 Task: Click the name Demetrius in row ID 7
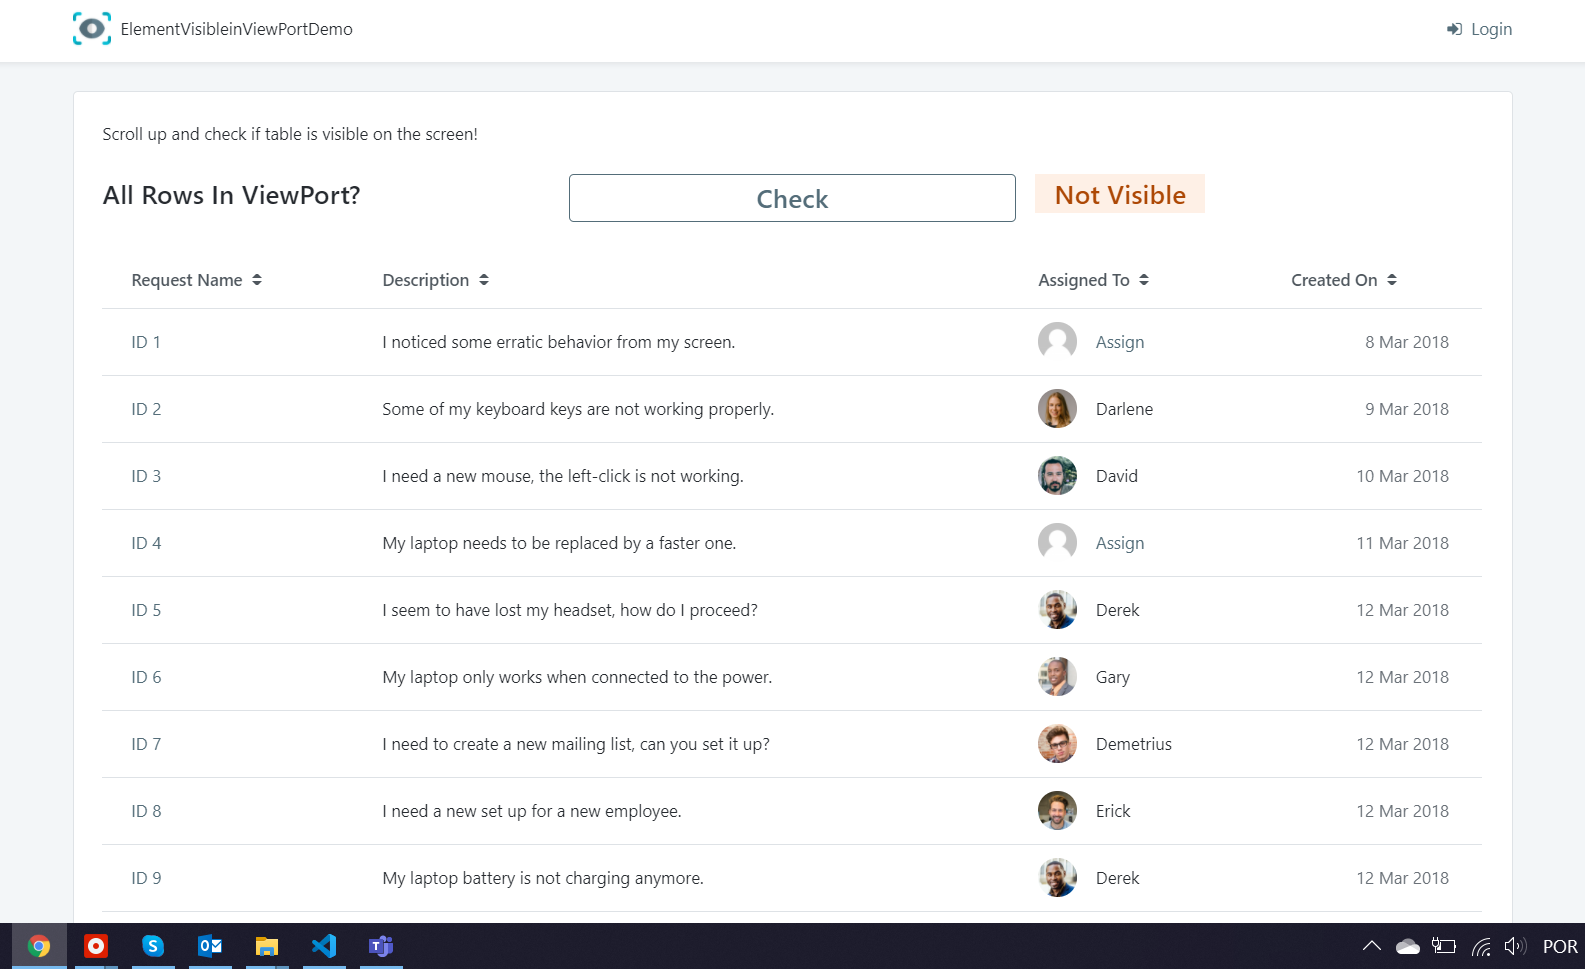pos(1134,744)
